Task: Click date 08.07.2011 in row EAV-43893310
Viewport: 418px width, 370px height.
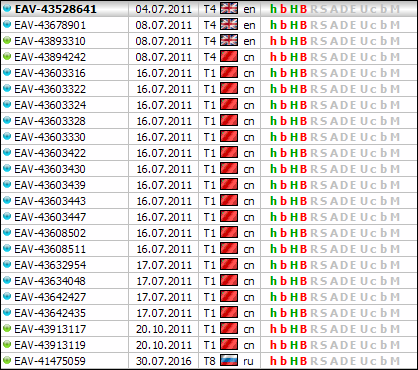Action: [164, 41]
